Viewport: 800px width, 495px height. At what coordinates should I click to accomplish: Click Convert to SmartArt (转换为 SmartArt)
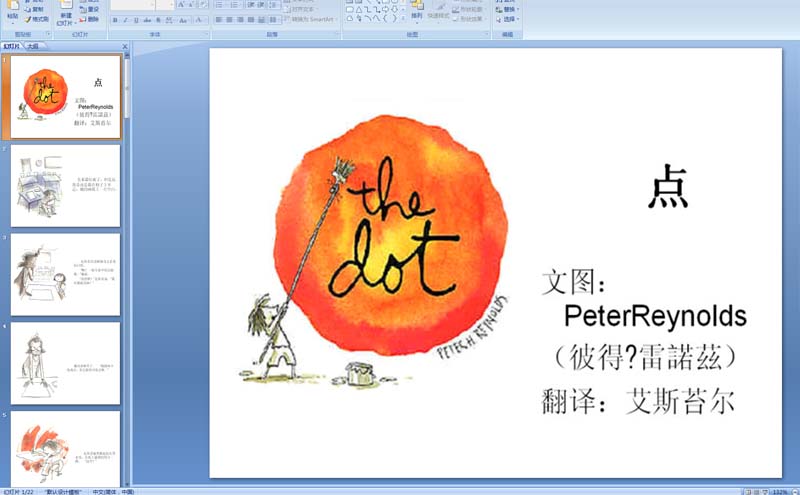(309, 19)
